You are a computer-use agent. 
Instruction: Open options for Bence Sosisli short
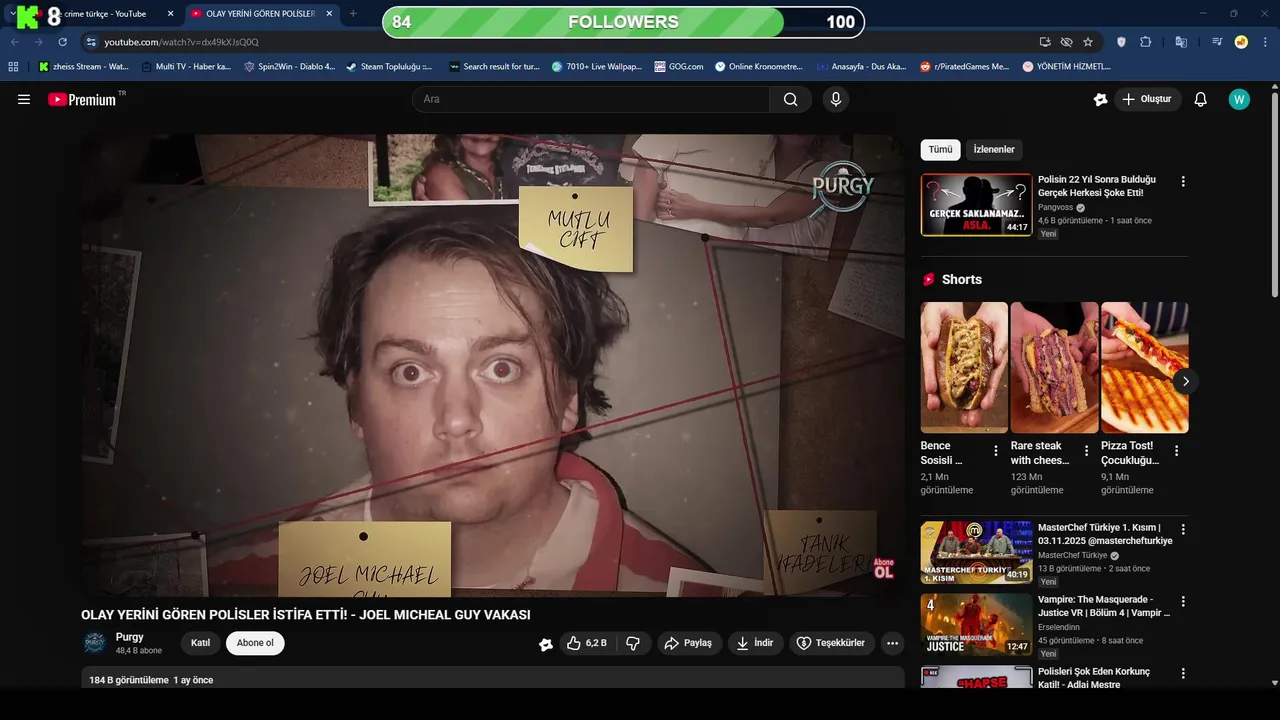996,451
